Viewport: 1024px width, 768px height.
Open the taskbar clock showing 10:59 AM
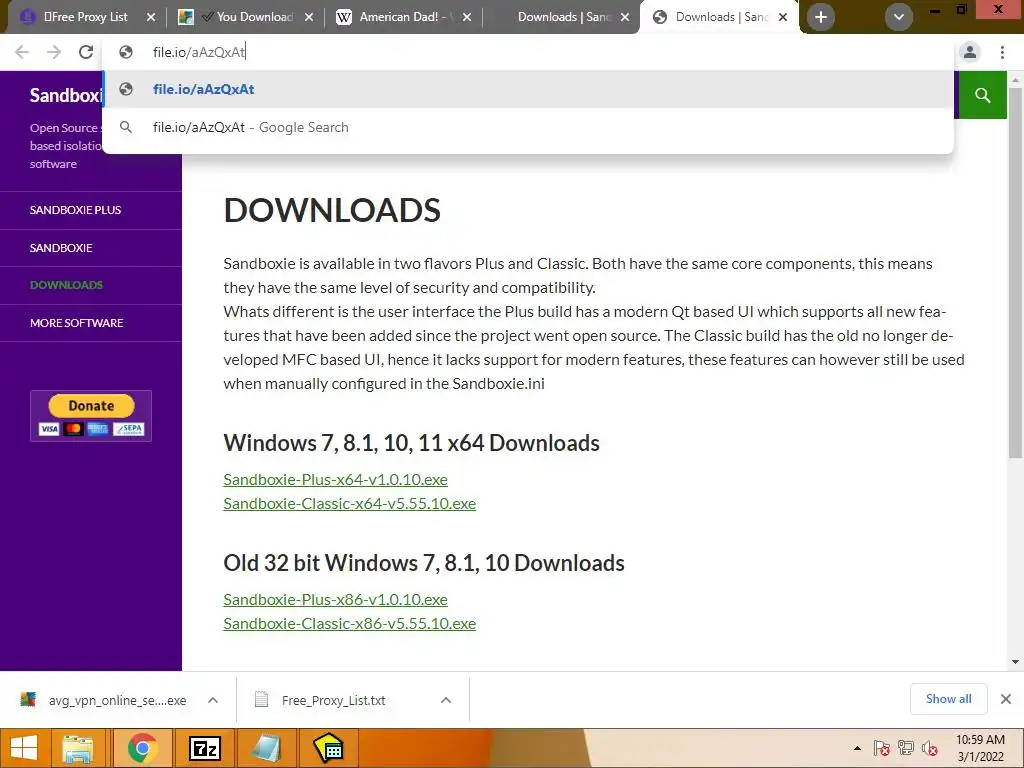click(980, 748)
